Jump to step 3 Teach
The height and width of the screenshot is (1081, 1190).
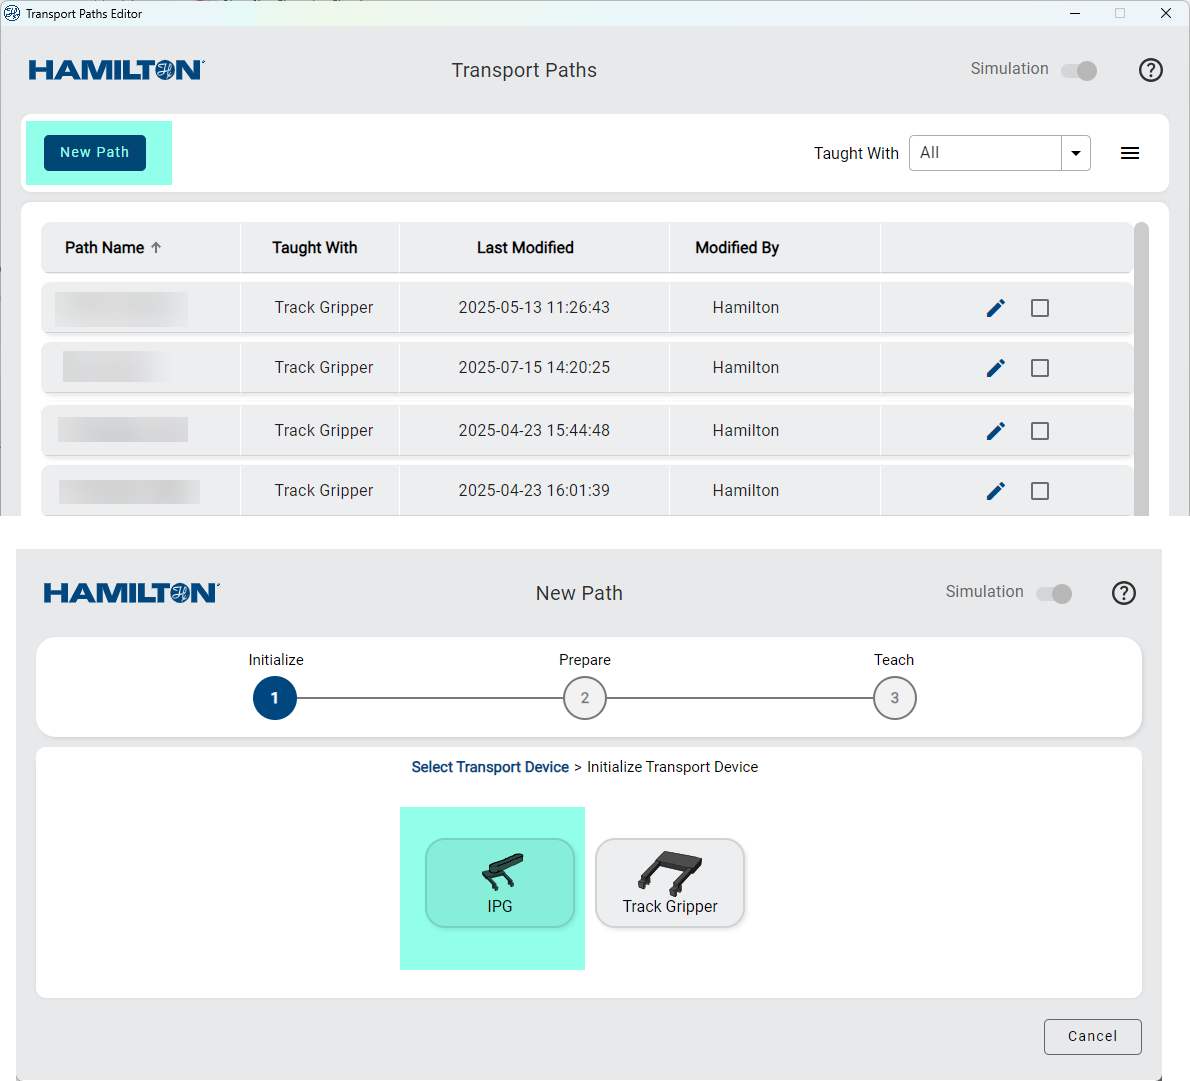pyautogui.click(x=894, y=698)
